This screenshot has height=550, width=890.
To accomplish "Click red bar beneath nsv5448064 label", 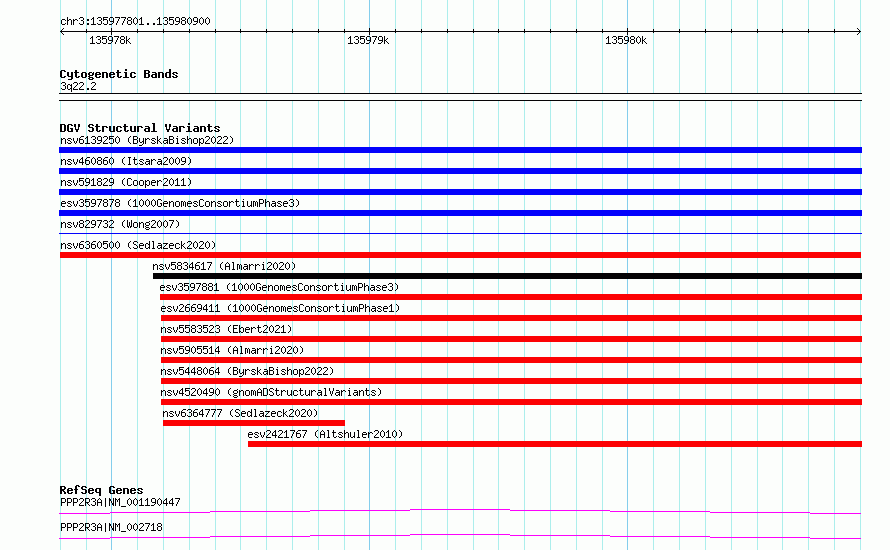I will click(x=511, y=381).
